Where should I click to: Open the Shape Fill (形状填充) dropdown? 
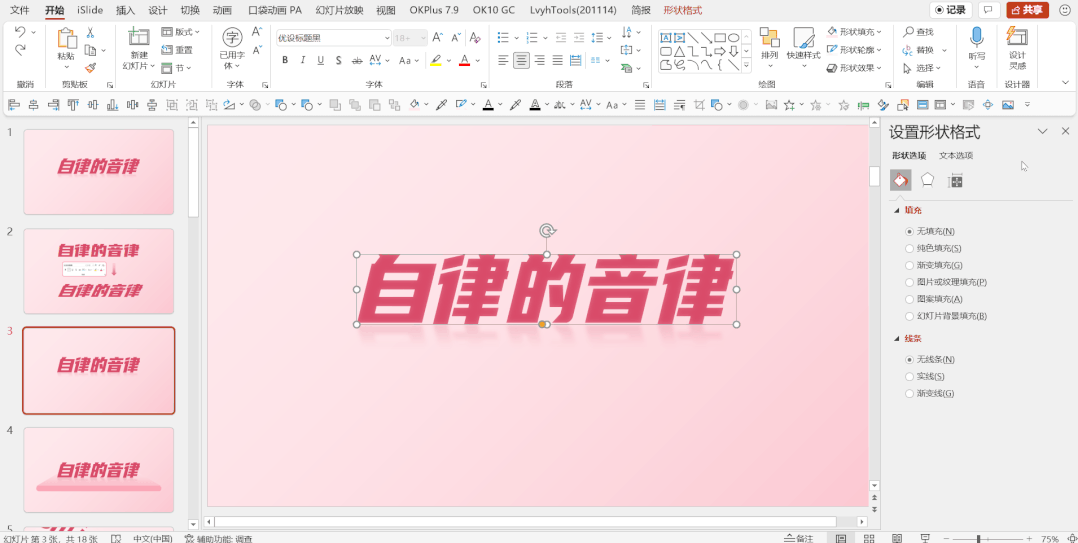coord(857,32)
